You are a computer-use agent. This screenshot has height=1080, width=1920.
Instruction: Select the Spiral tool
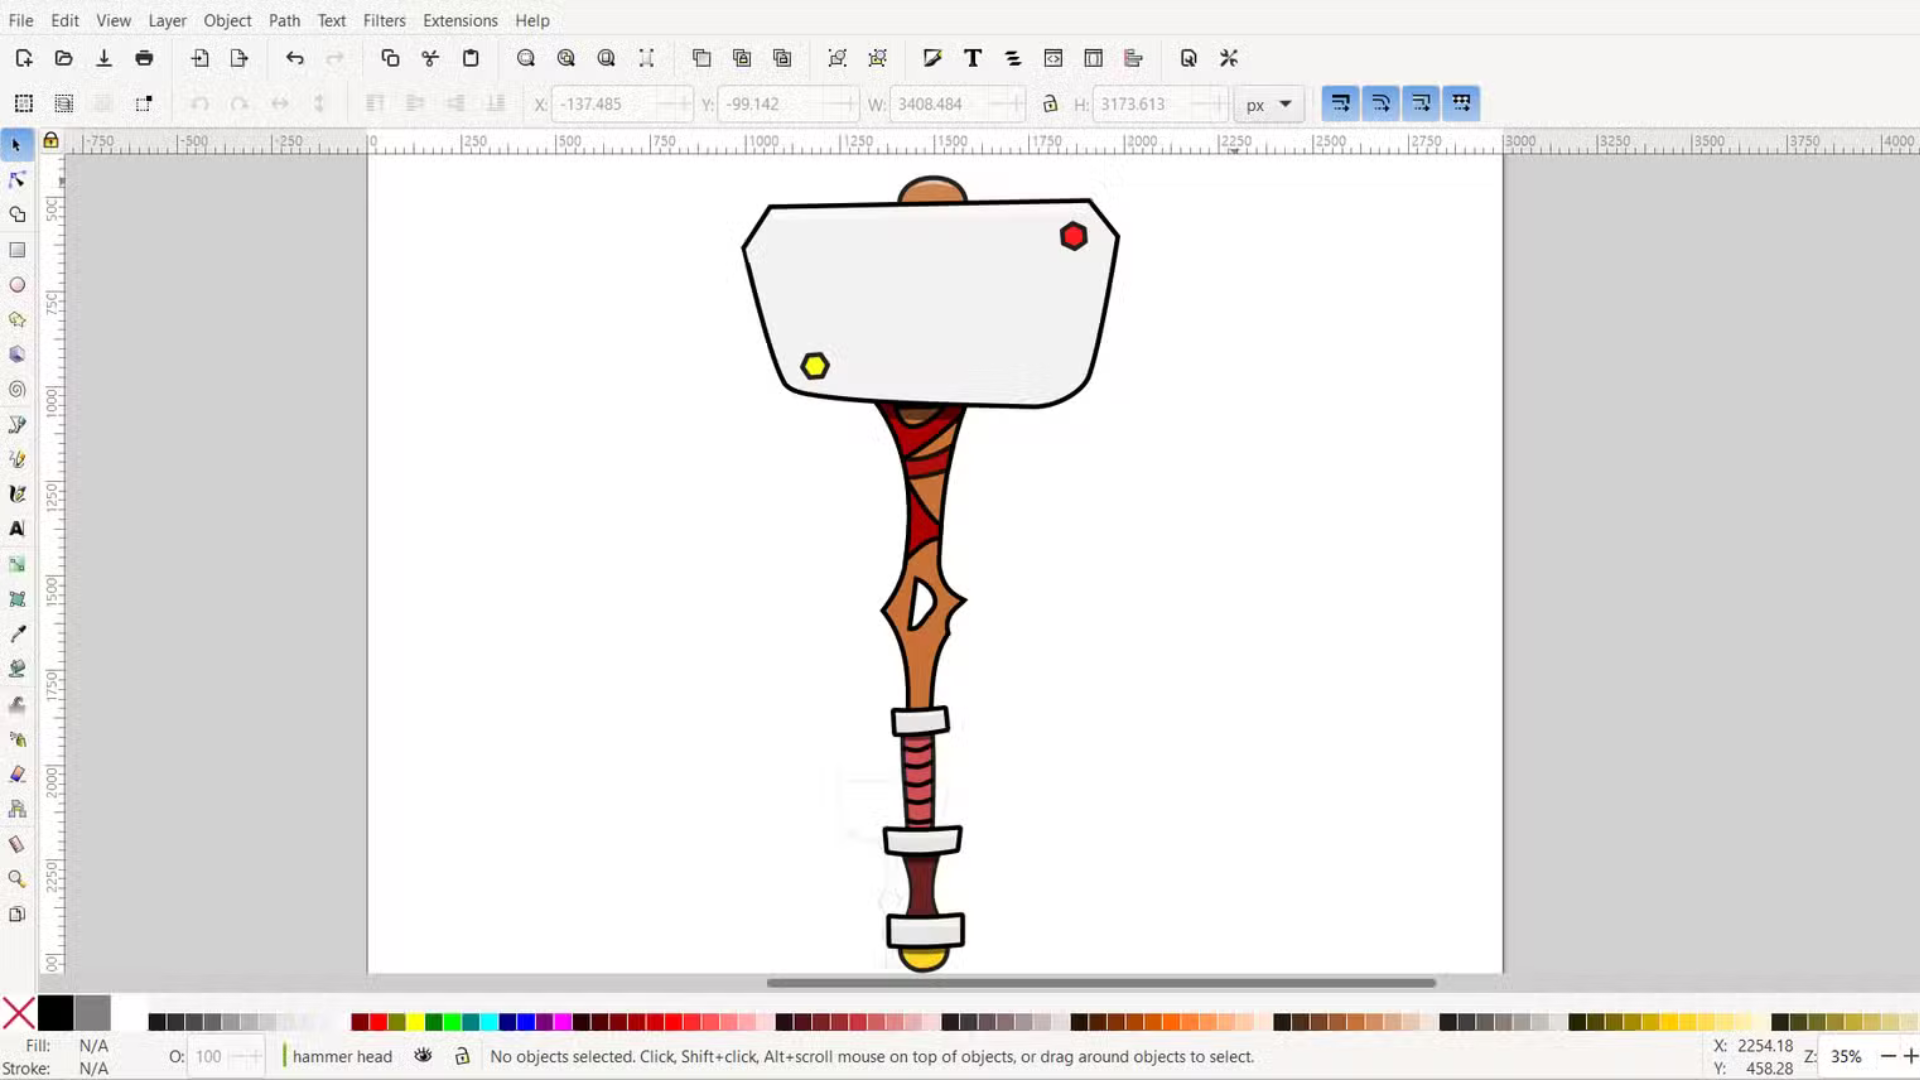17,389
